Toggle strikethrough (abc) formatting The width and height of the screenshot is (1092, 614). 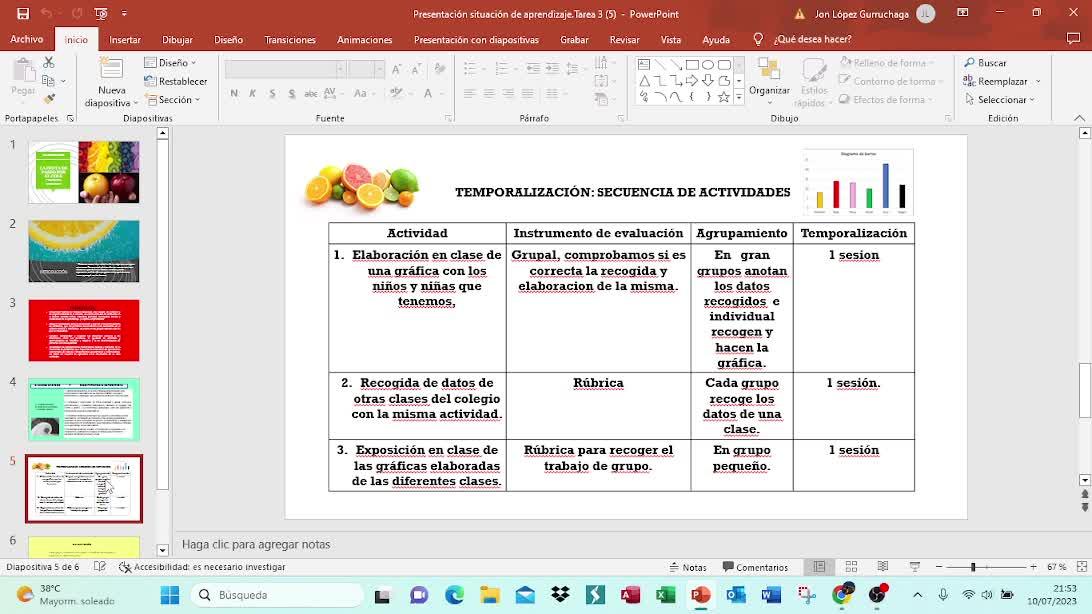tap(311, 93)
